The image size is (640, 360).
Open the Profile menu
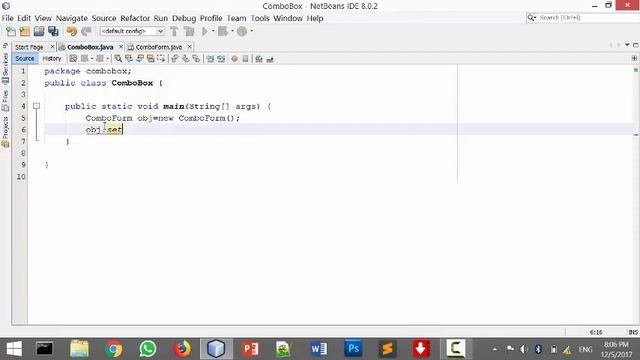pyautogui.click(x=211, y=18)
